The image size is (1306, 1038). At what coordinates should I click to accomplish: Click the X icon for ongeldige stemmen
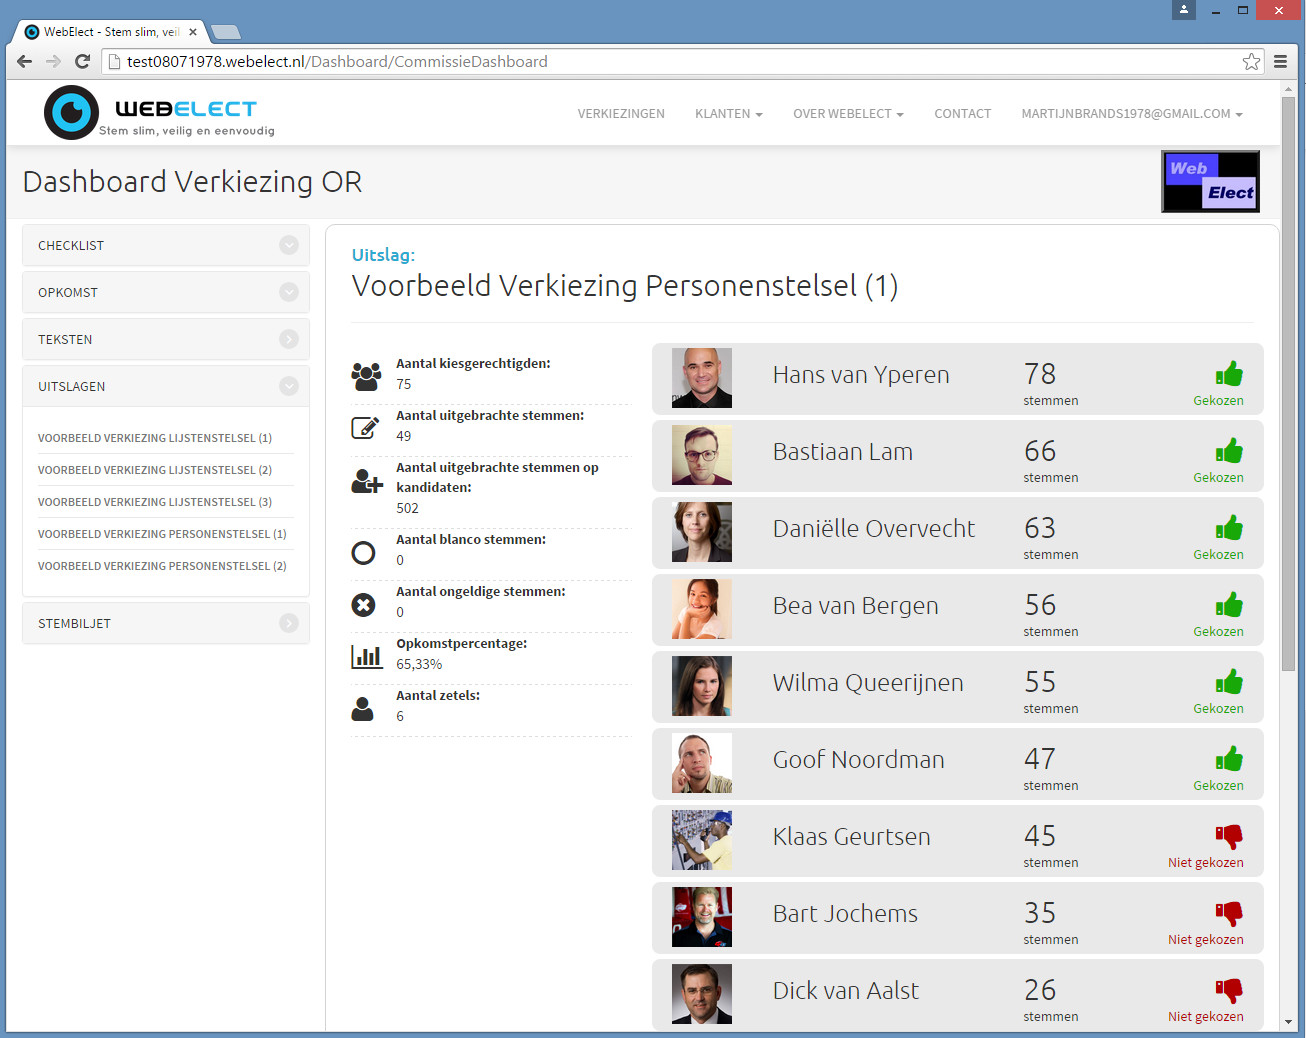pos(364,604)
